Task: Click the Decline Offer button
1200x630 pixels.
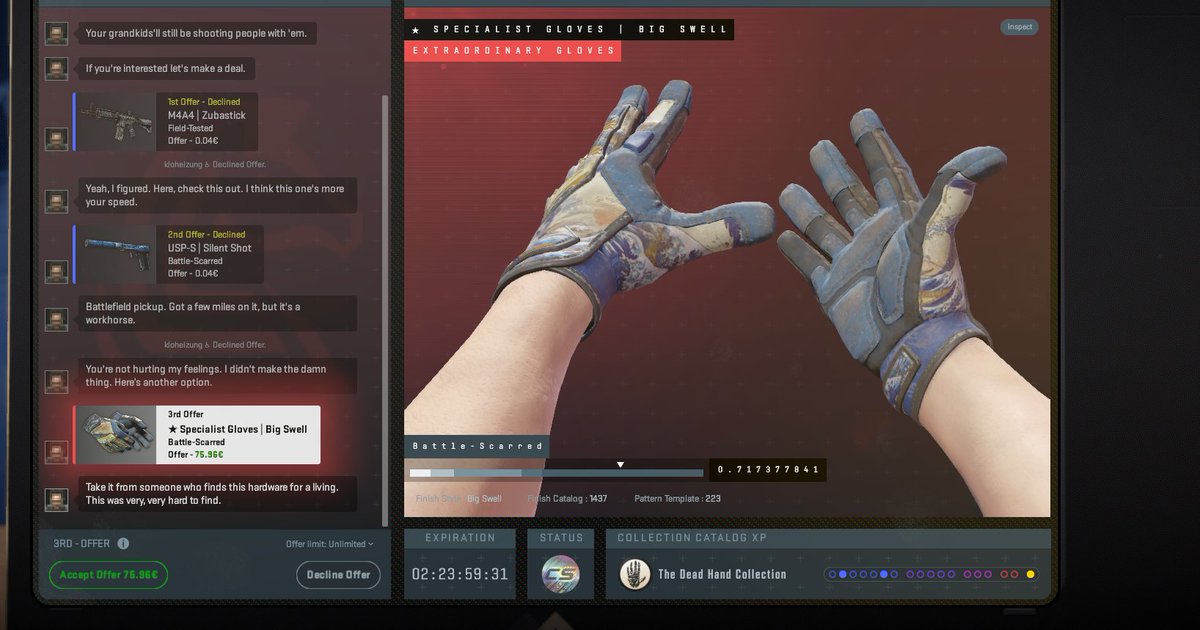Action: point(338,575)
